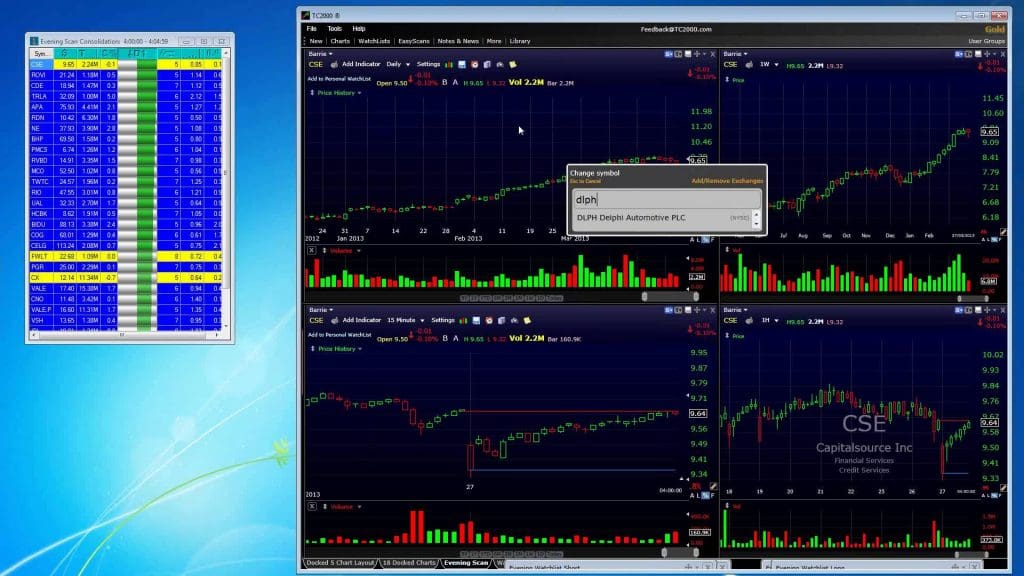The image size is (1024, 576).
Task: Click the CSE symbol label in the daily chart
Action: [315, 65]
